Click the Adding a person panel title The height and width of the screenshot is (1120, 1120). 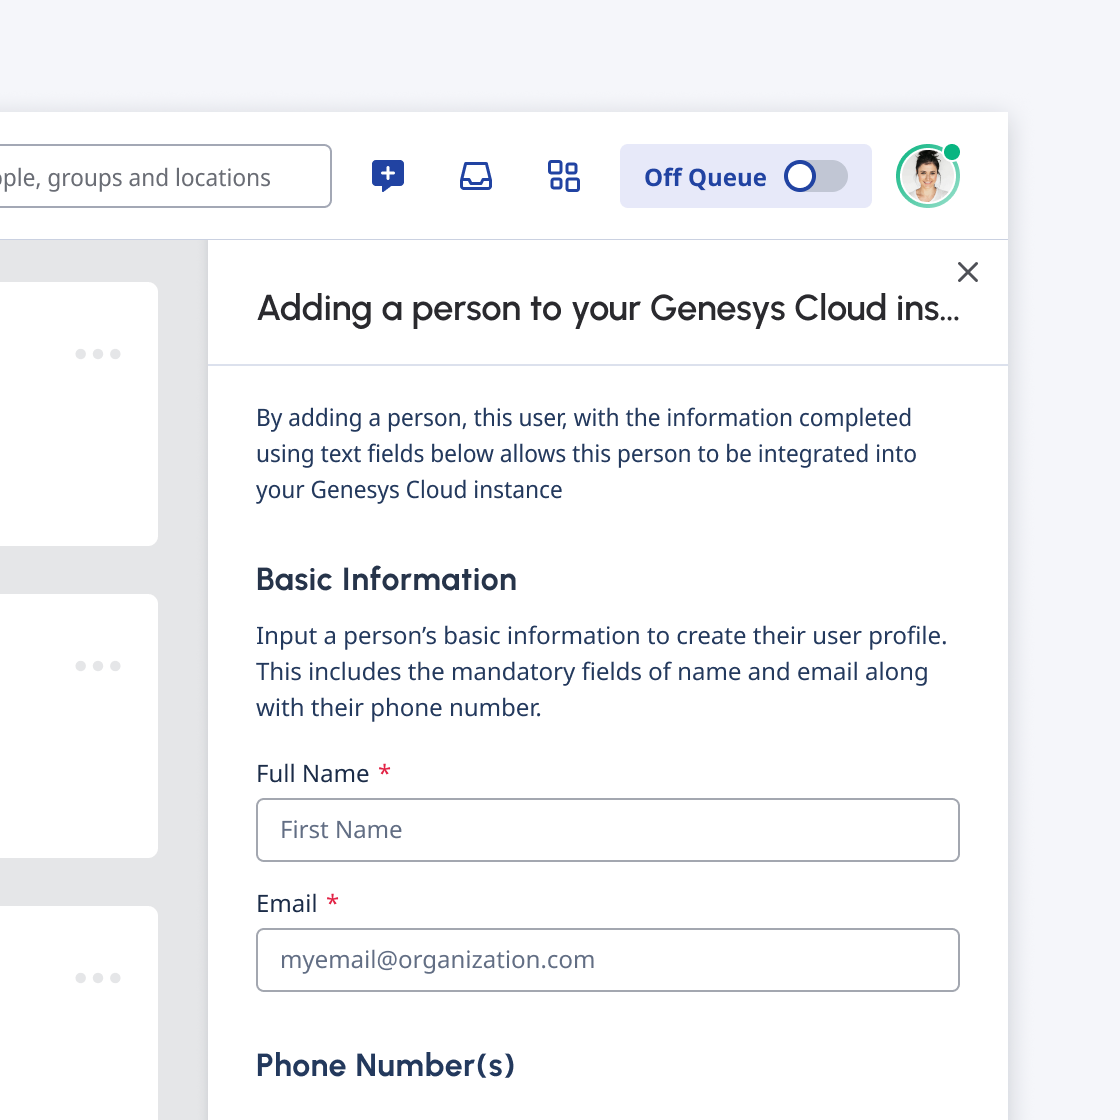608,309
